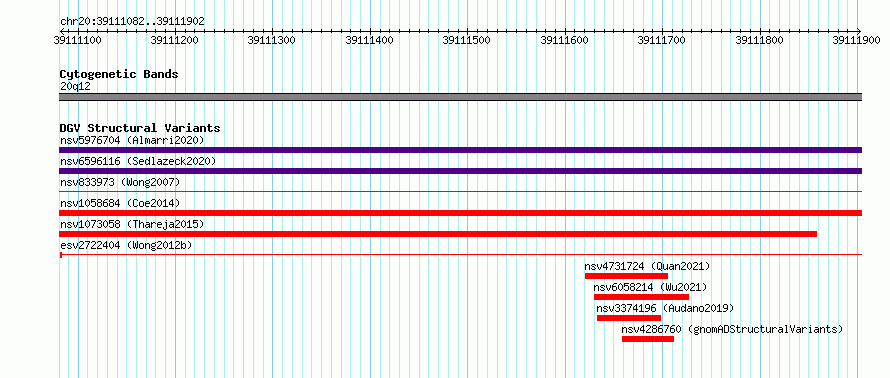
Task: Open the nsv6058214 (Wu2021) label
Action: tap(650, 287)
